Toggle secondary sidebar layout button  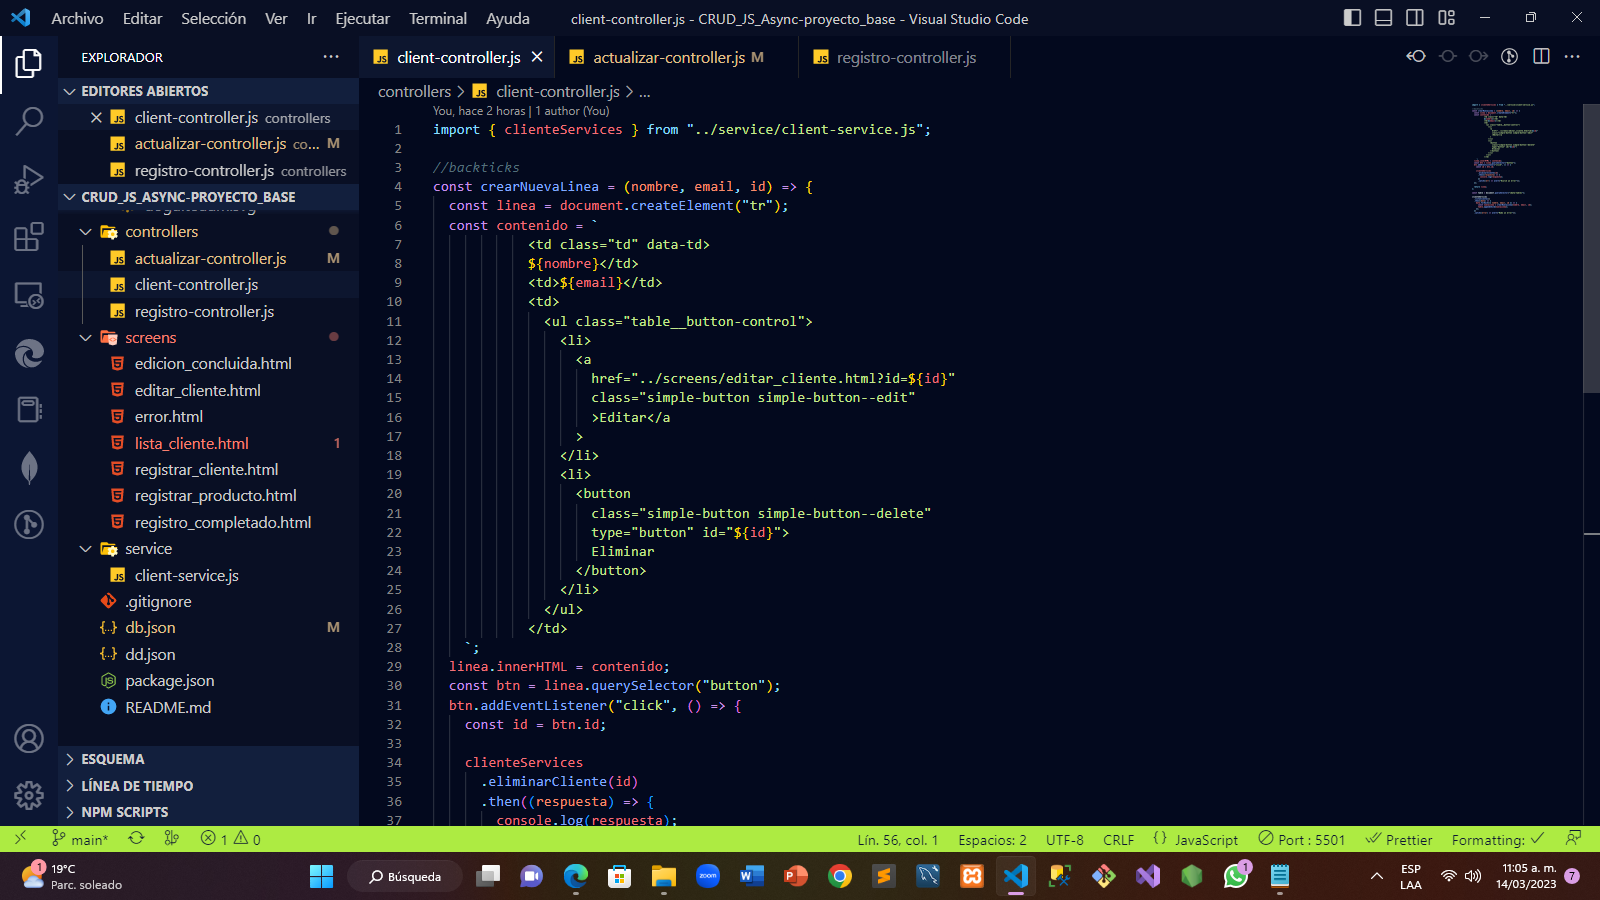[x=1414, y=18]
